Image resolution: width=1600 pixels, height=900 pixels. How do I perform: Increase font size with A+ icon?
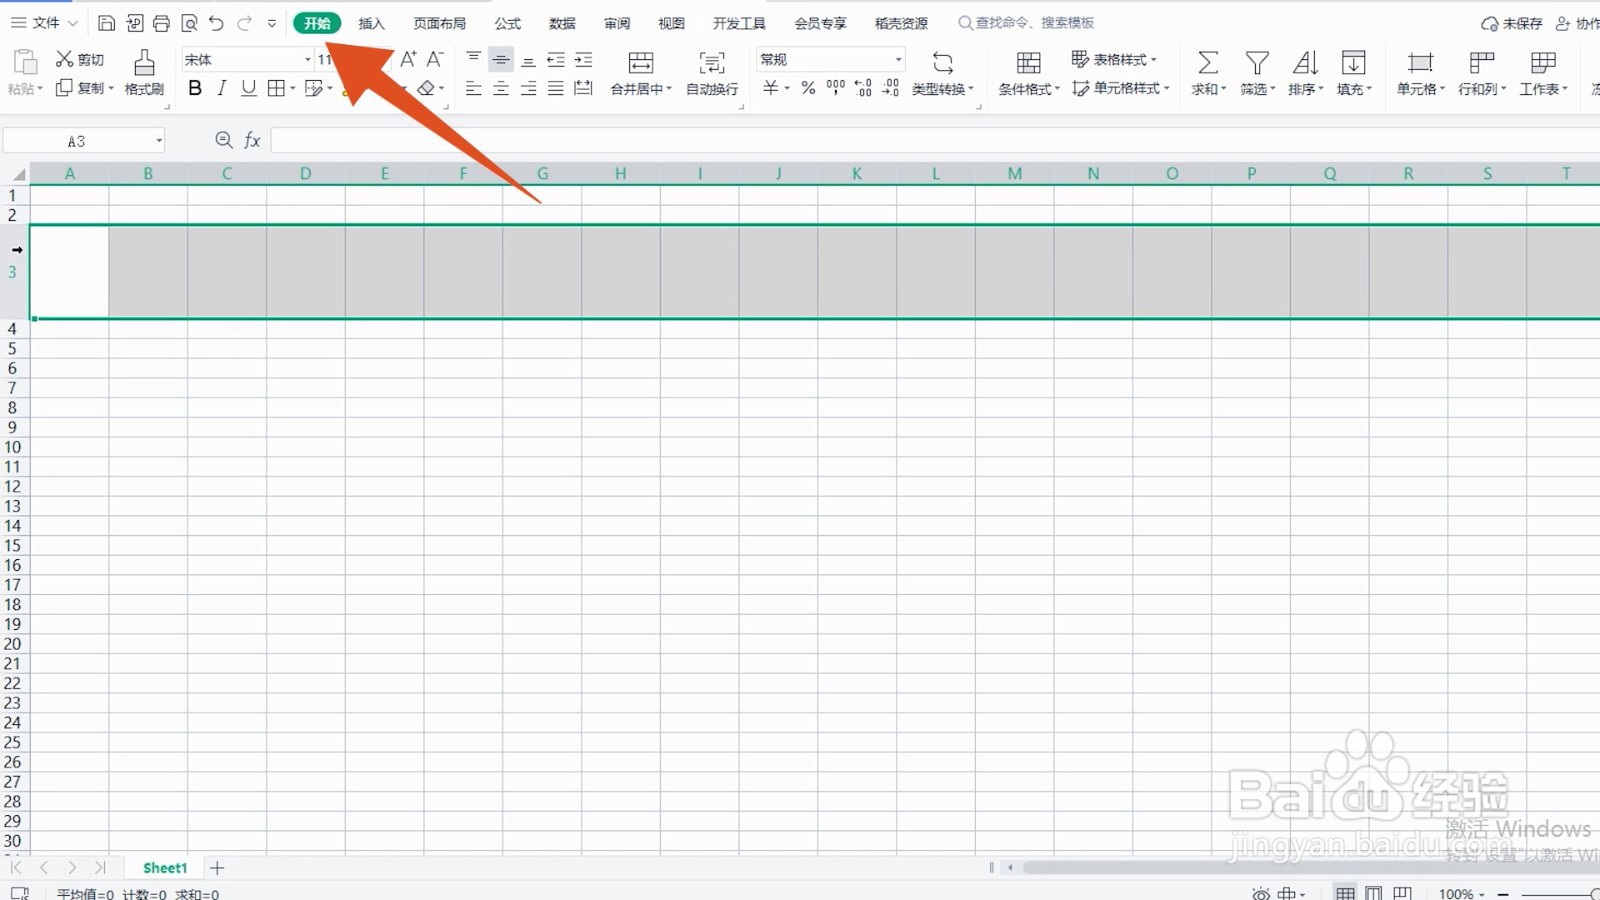408,59
